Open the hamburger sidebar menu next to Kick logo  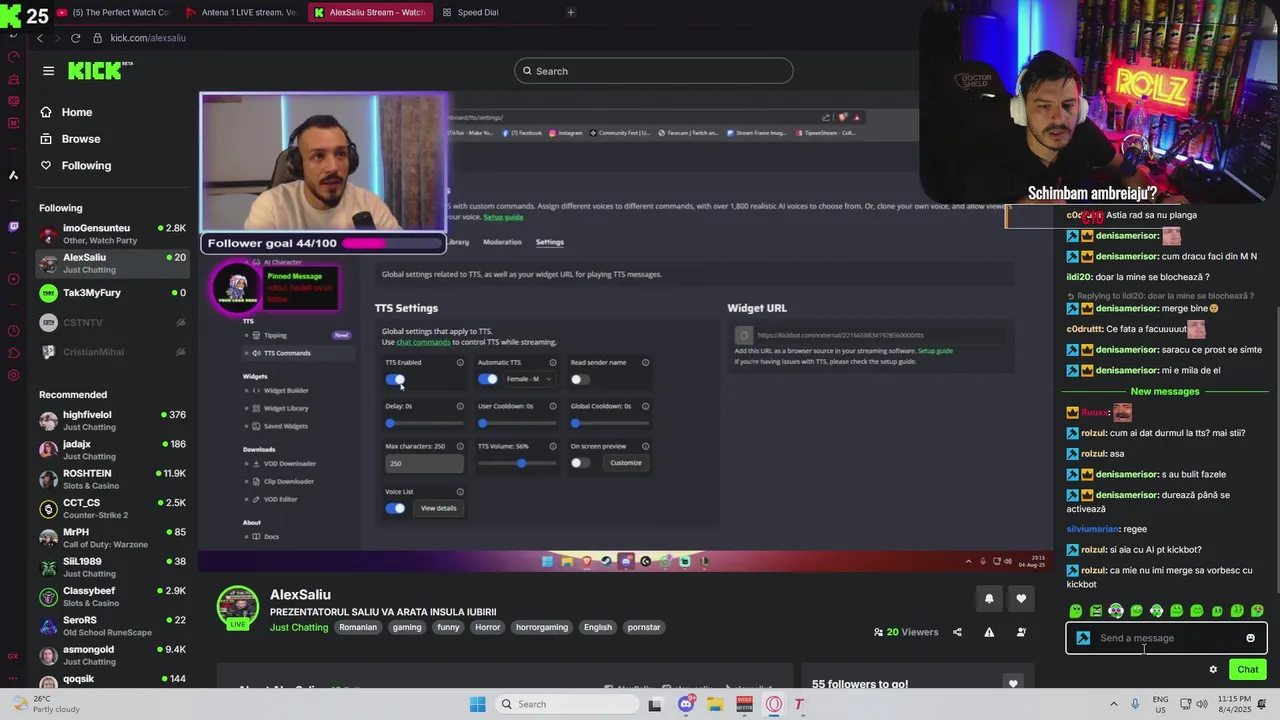click(x=48, y=71)
